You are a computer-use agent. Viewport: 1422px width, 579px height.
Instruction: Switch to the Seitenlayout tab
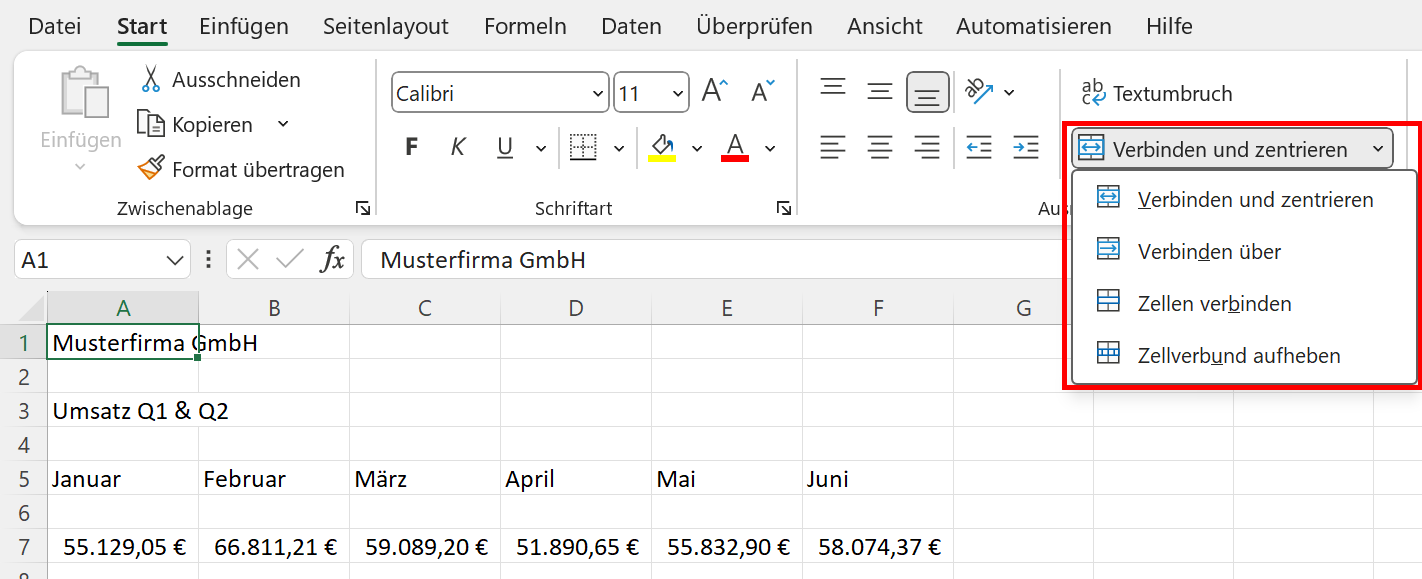click(x=386, y=26)
